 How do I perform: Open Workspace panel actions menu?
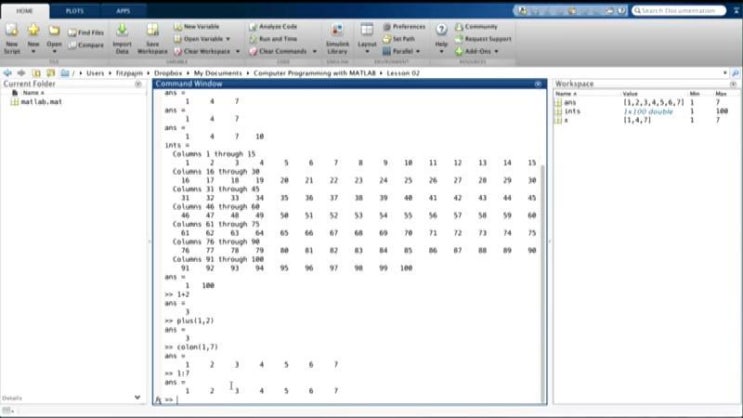click(x=734, y=84)
